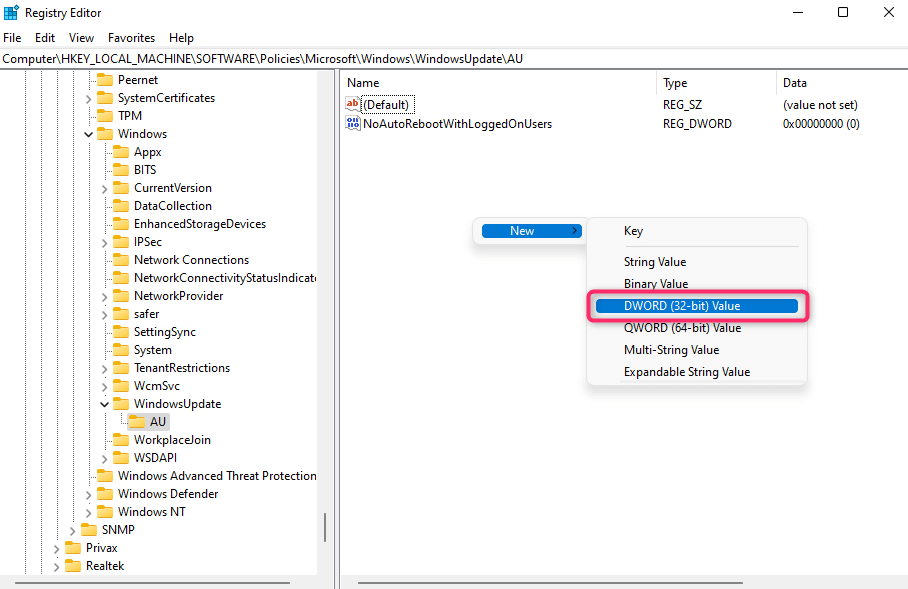Screen dimensions: 908x589
Task: Expand the SNMP key
Action: 72,530
